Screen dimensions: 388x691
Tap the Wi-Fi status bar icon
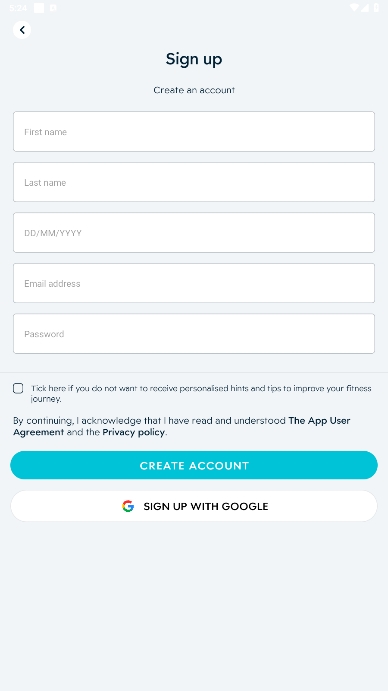pos(354,7)
